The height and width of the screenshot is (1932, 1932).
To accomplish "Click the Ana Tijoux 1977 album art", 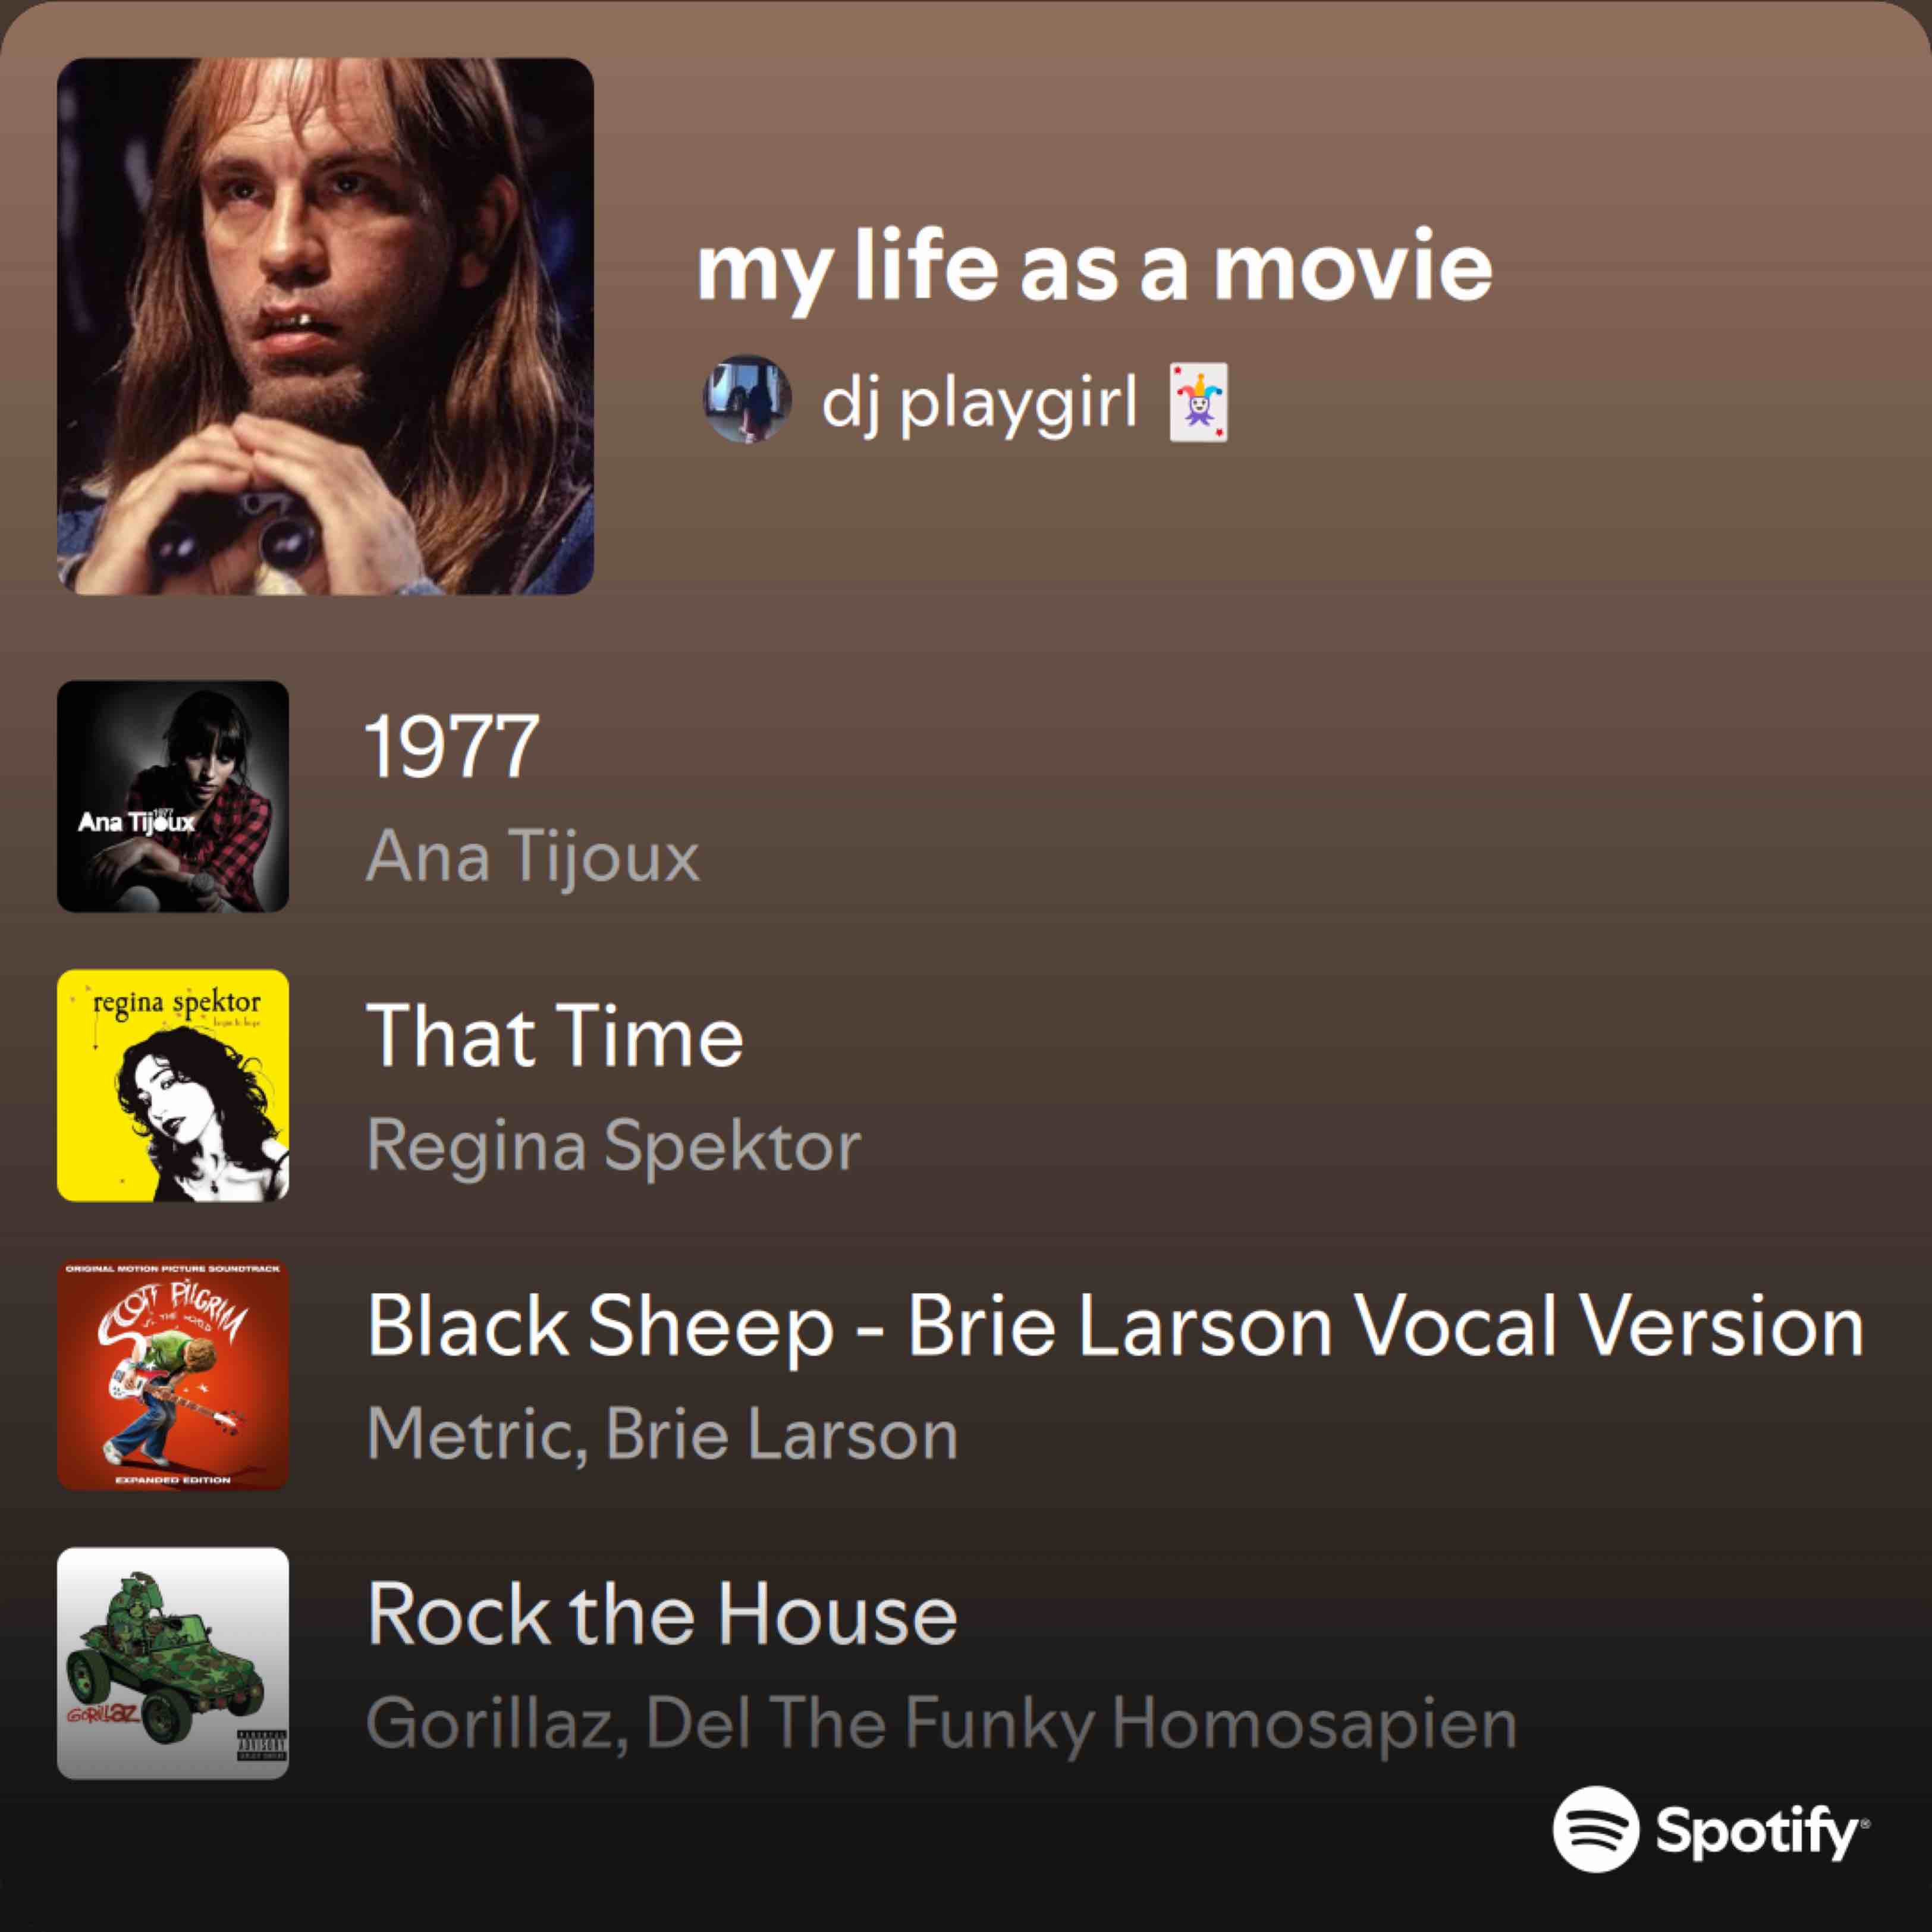I will pos(173,796).
